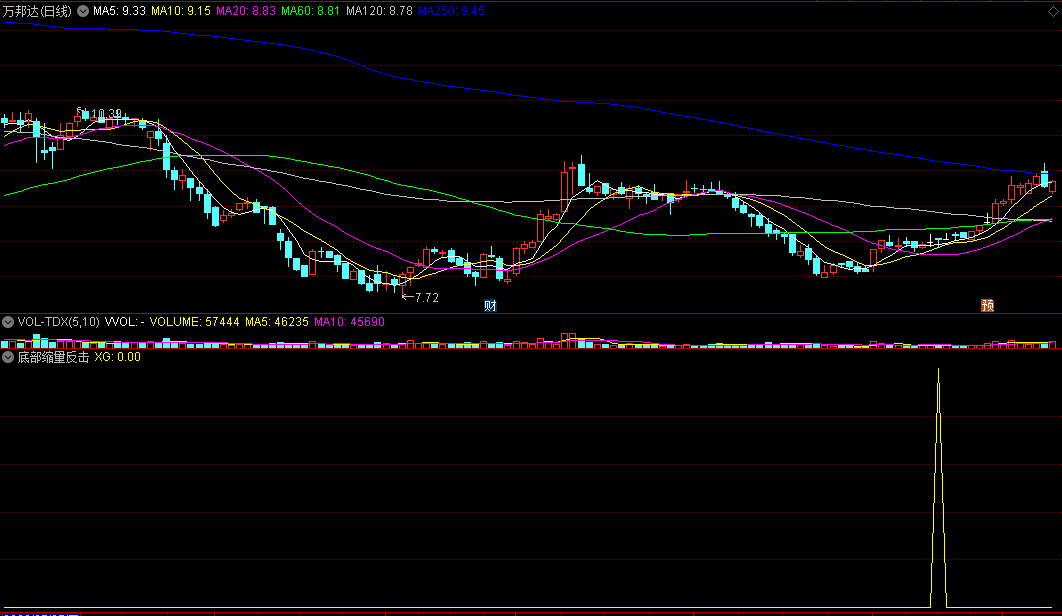
Task: Open the 预 earnings forecast marker
Action: [987, 306]
